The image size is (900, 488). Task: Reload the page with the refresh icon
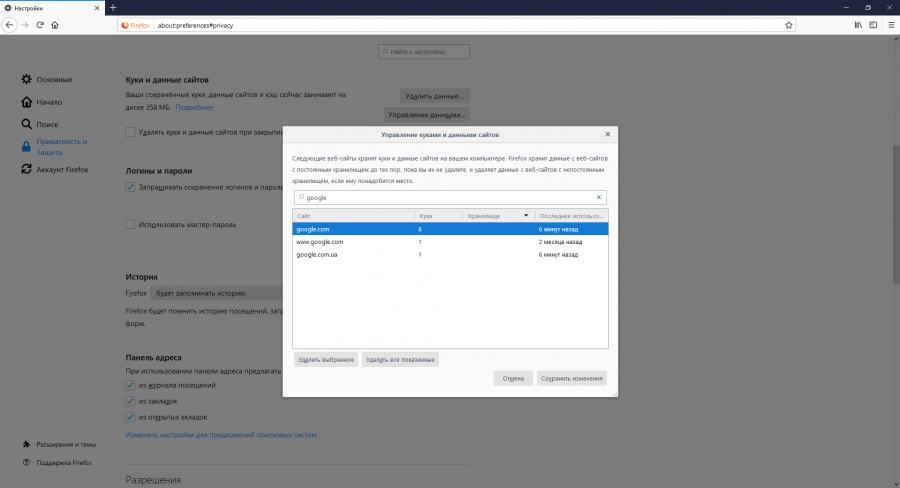[x=40, y=25]
